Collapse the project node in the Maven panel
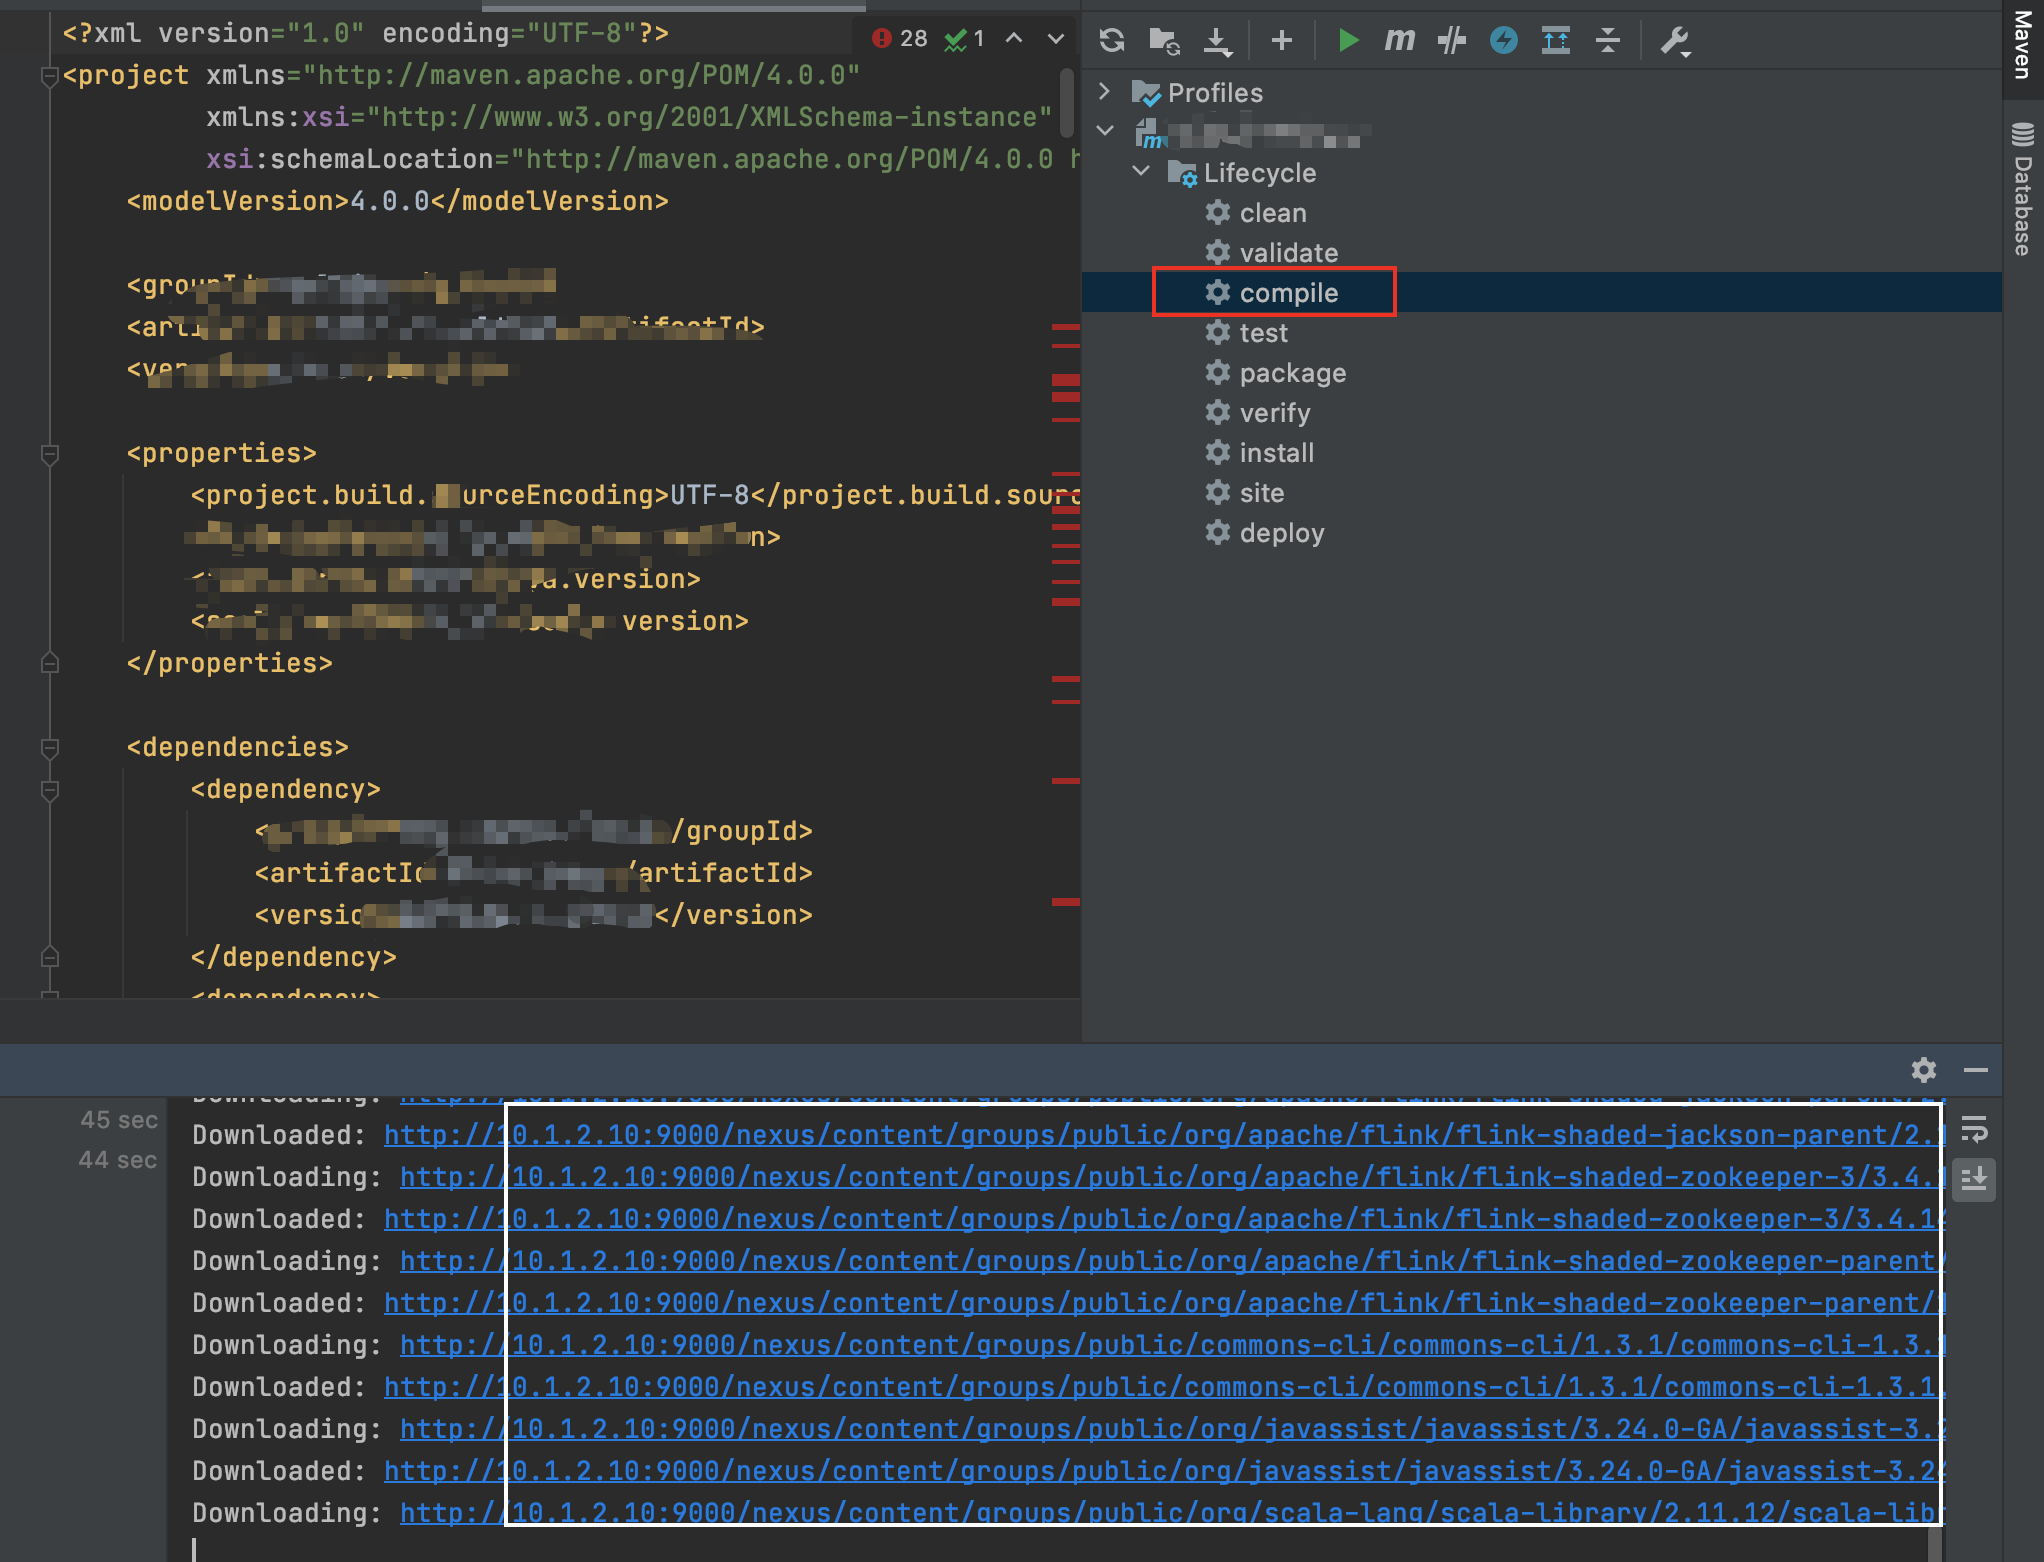The image size is (2044, 1562). pos(1105,131)
